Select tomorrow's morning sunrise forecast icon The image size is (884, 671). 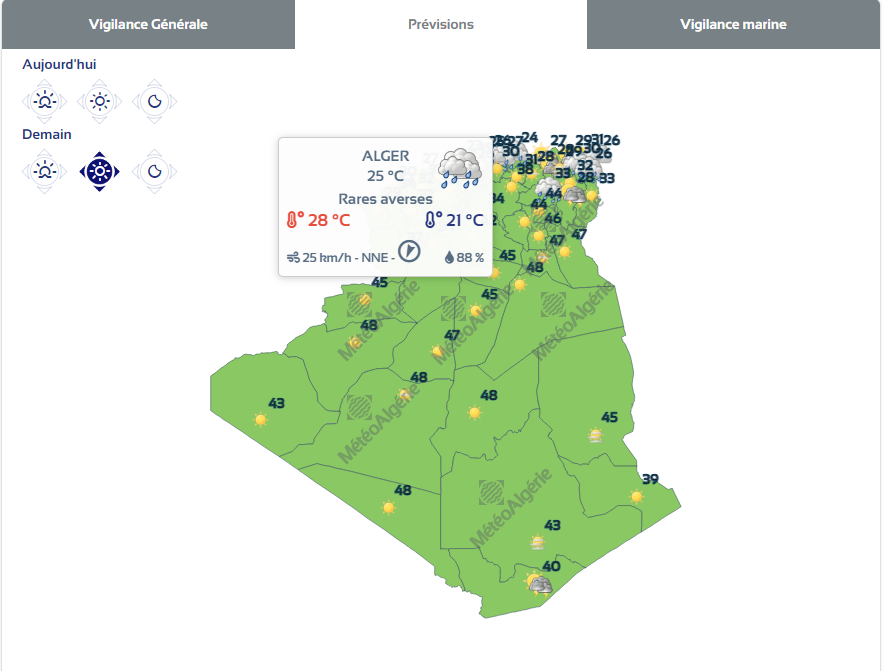(44, 171)
